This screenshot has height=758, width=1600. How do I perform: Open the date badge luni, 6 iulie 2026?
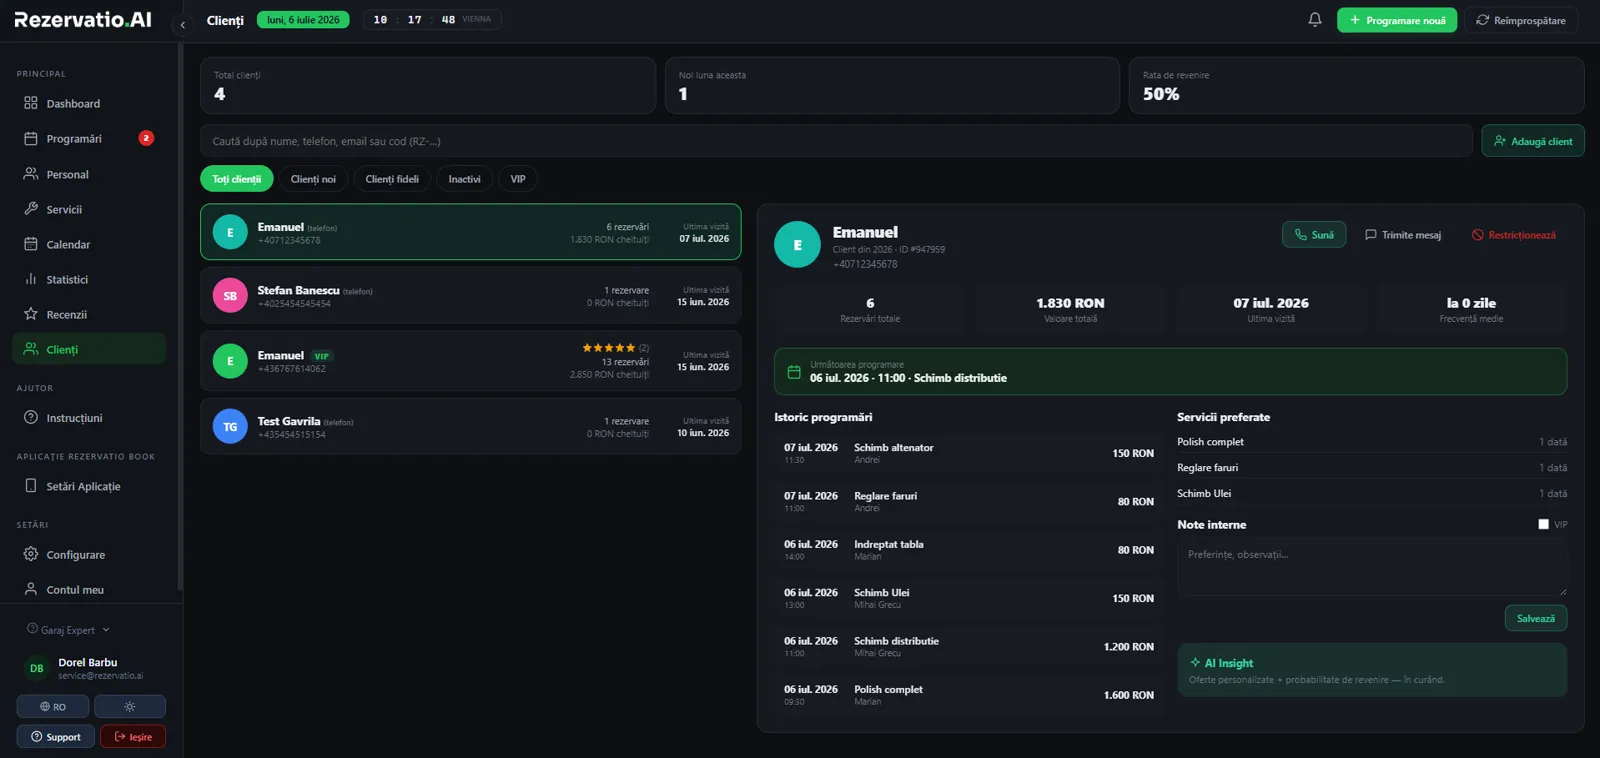[x=303, y=20]
